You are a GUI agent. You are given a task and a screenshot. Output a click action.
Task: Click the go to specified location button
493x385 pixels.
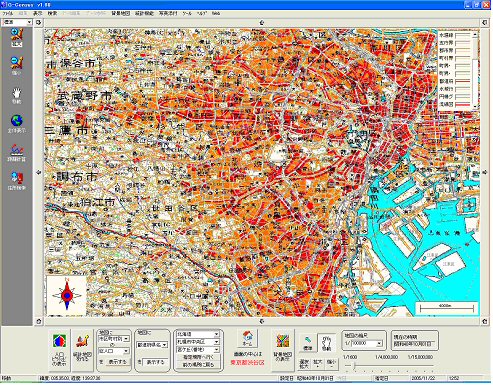coord(198,357)
